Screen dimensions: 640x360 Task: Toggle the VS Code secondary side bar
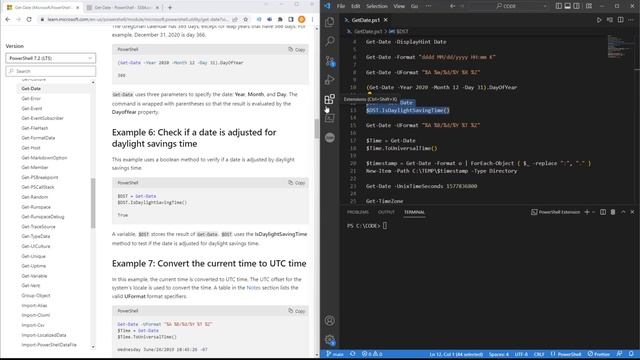[576, 6]
